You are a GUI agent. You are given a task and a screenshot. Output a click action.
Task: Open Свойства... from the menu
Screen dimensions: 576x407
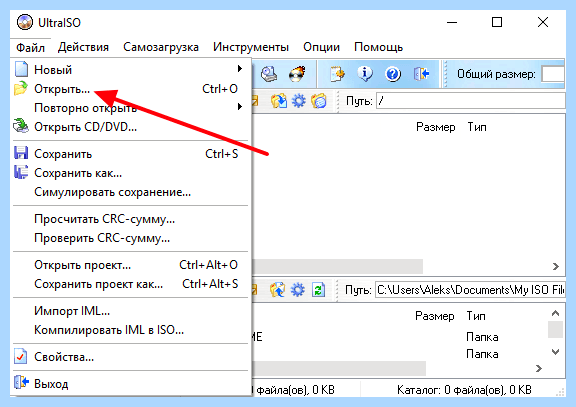point(130,357)
